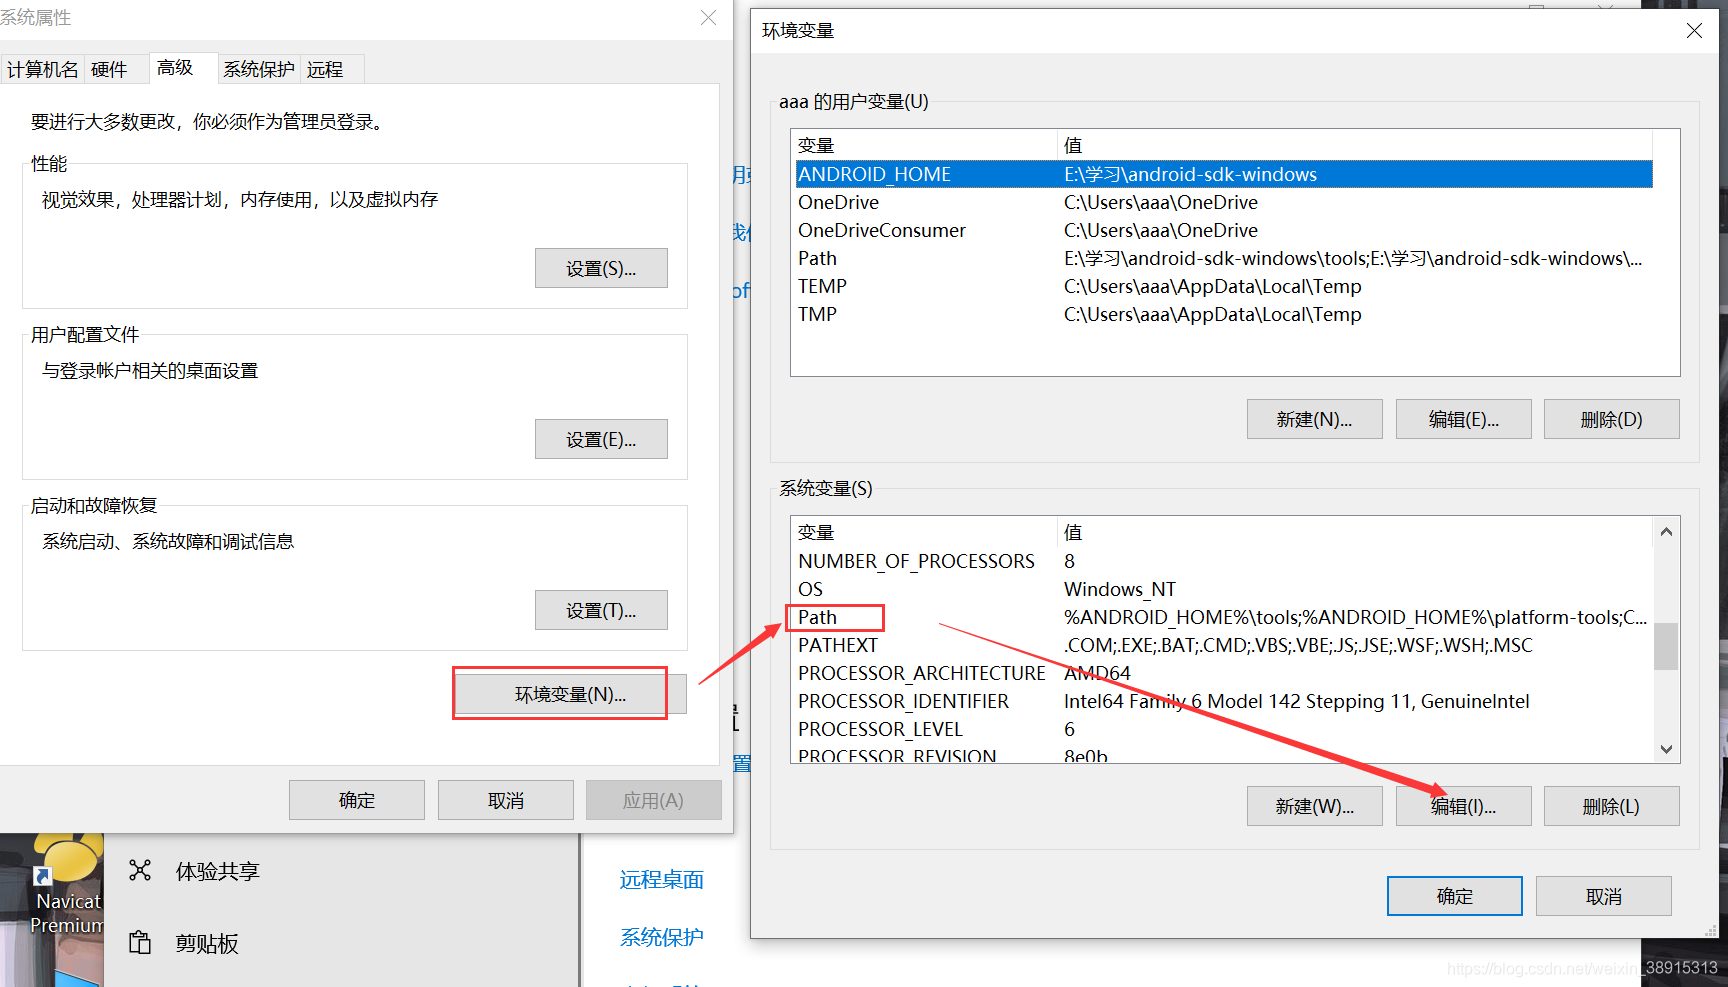The height and width of the screenshot is (987, 1728).
Task: Click the system variables scrollbar thumb
Action: tap(1666, 646)
